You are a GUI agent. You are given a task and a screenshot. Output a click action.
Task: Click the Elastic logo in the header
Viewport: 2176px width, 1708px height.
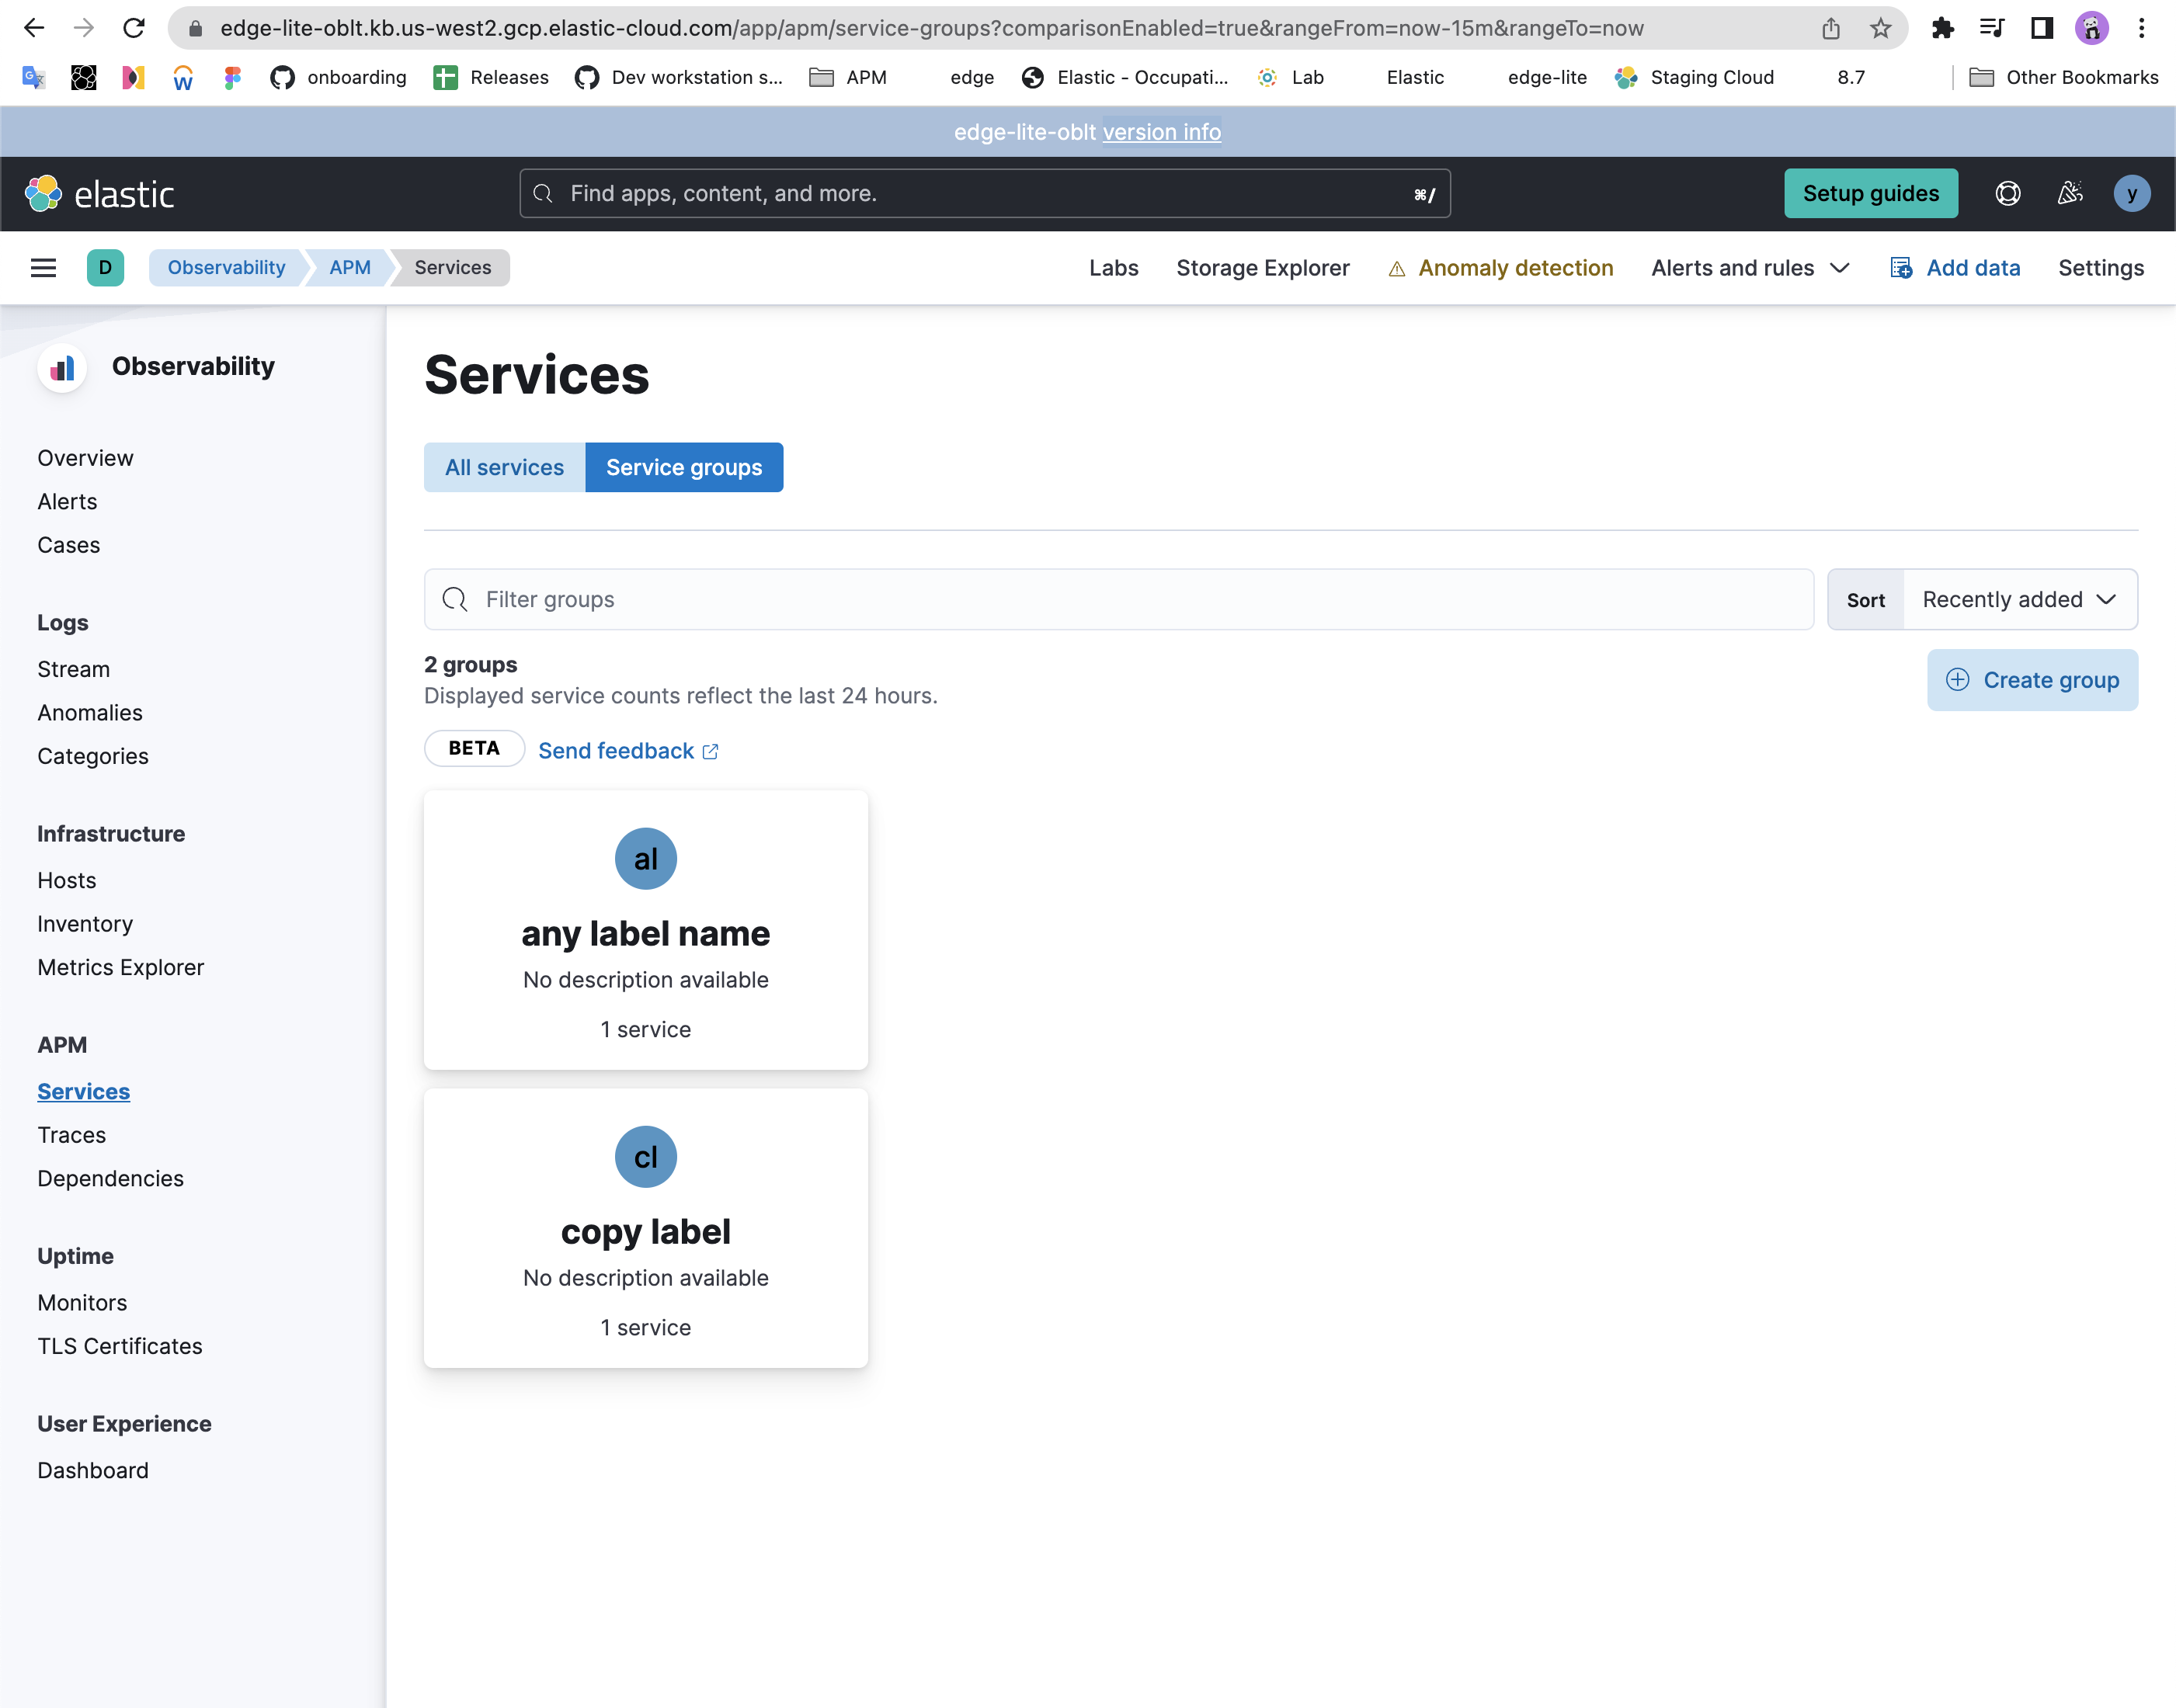(99, 193)
